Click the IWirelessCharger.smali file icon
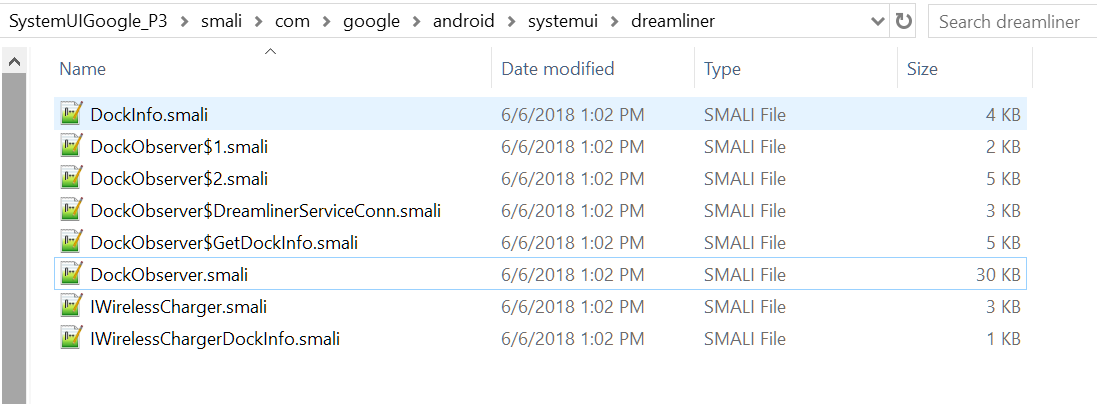1097x404 pixels. point(71,307)
